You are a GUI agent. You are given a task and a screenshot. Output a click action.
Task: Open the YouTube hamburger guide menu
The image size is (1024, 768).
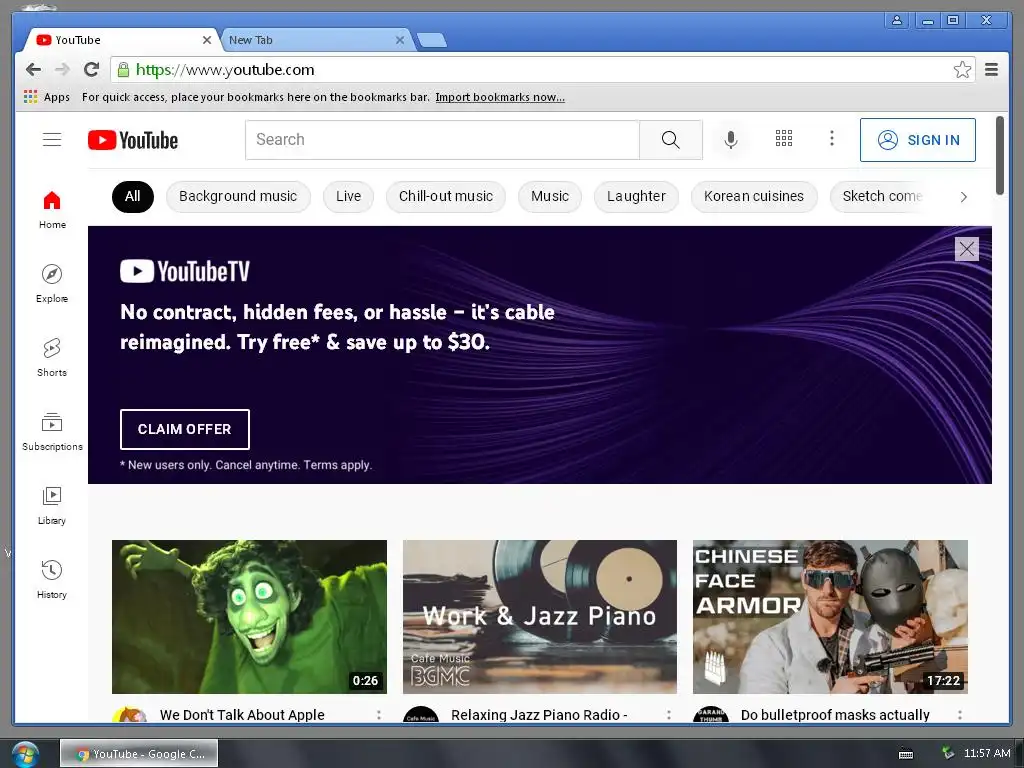tap(52, 140)
